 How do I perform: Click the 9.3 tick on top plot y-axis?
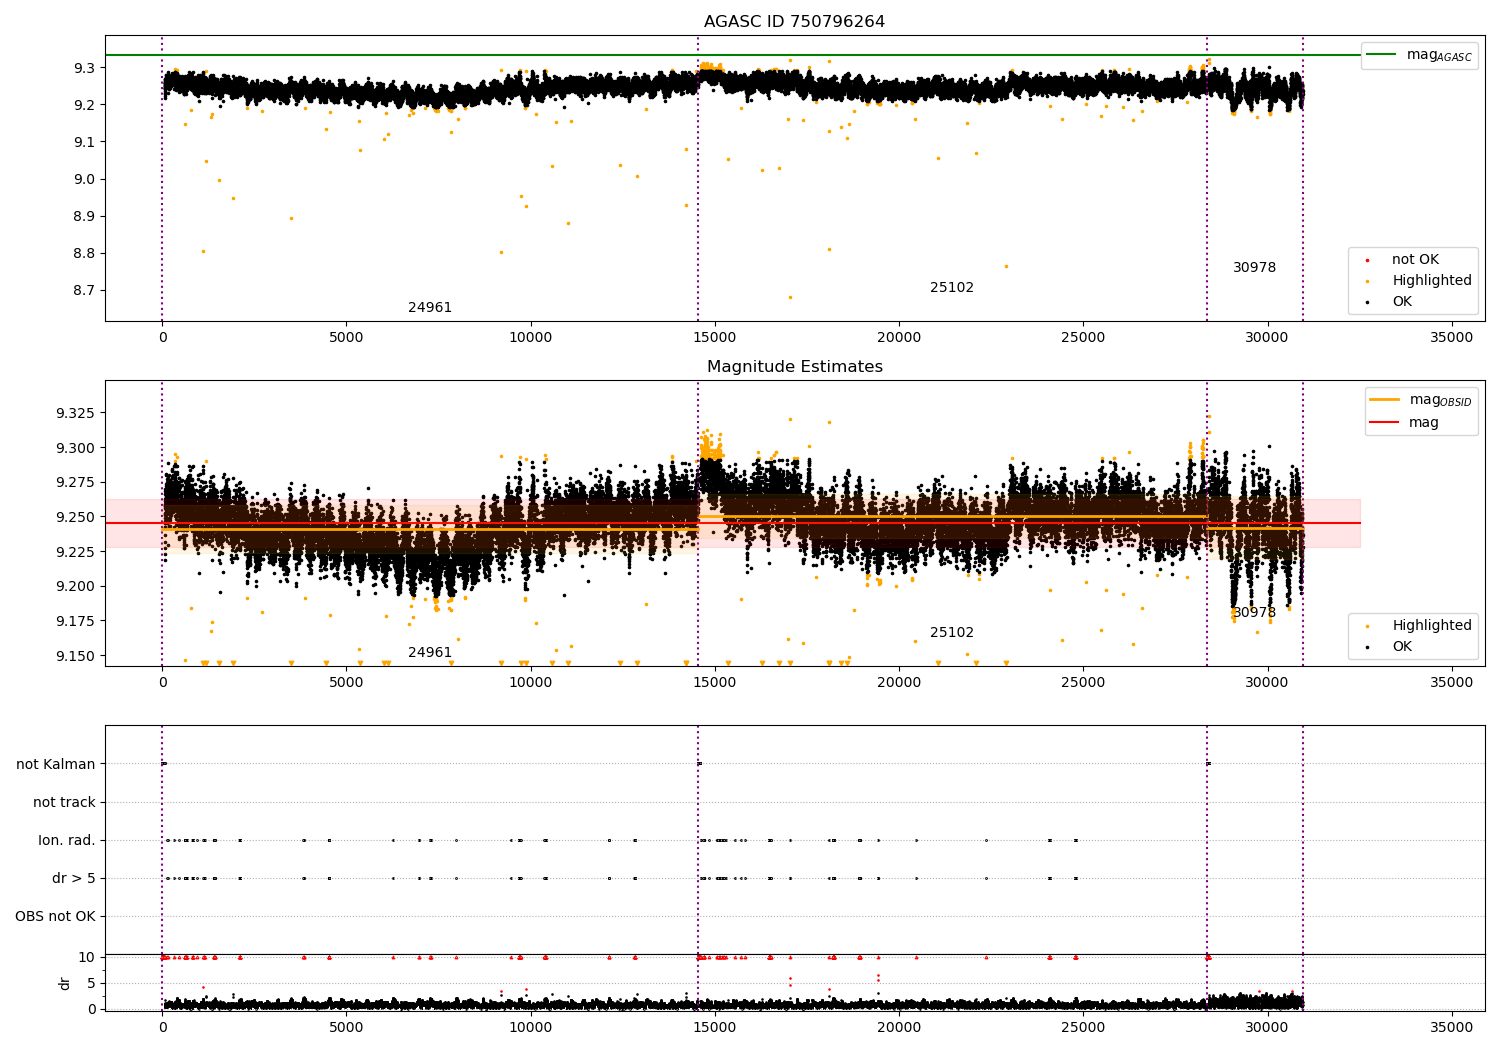click(84, 68)
